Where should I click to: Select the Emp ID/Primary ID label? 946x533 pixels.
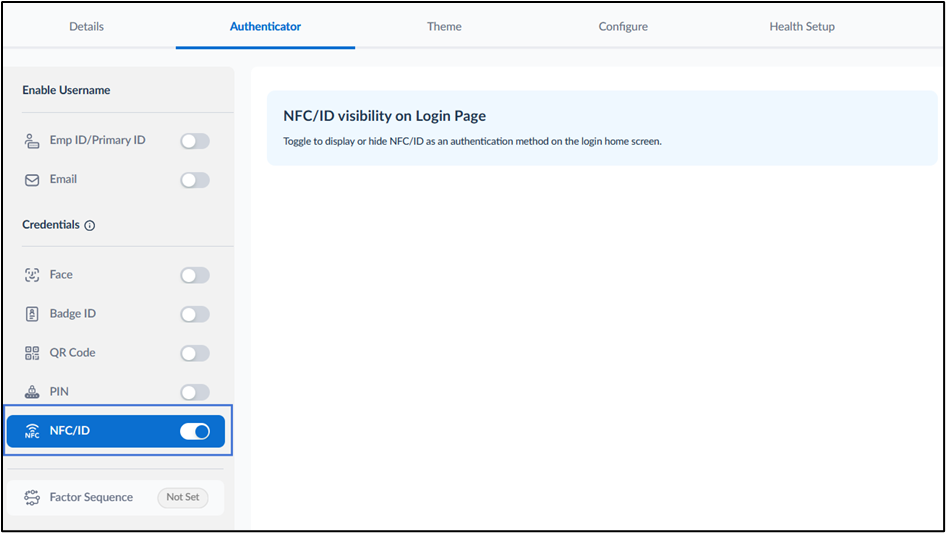tap(98, 140)
